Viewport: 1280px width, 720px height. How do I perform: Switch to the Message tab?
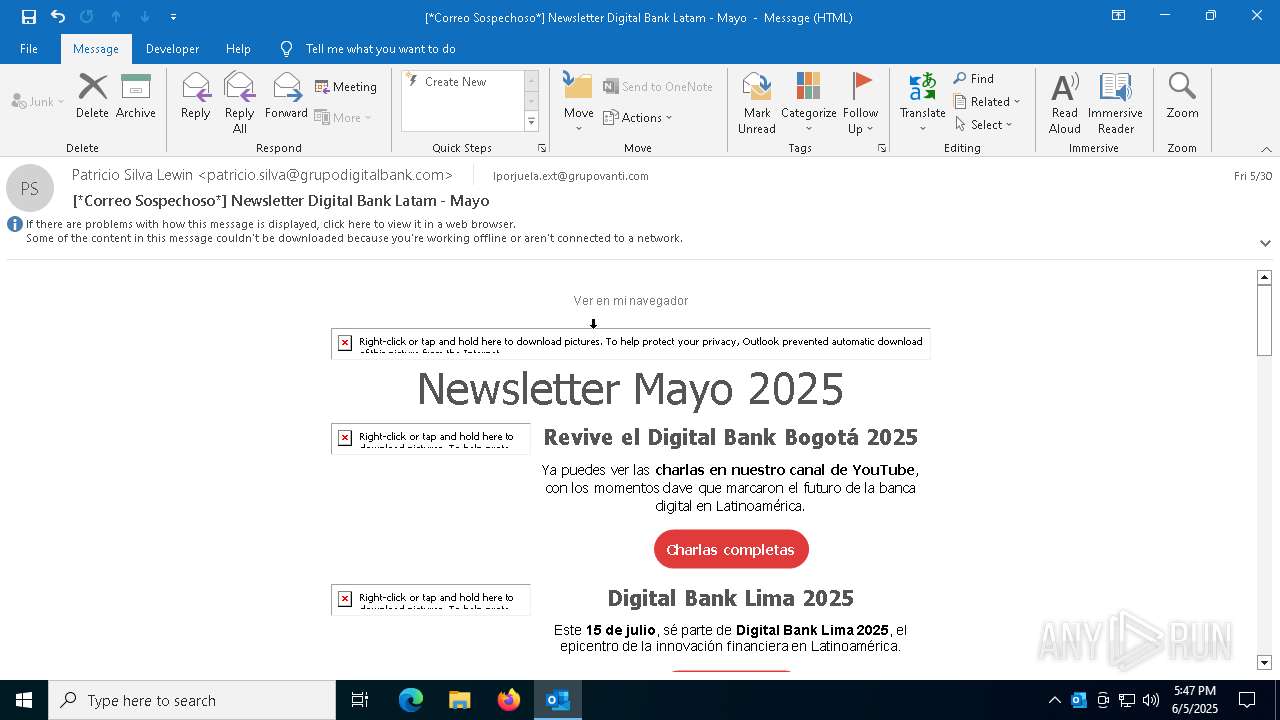point(96,48)
